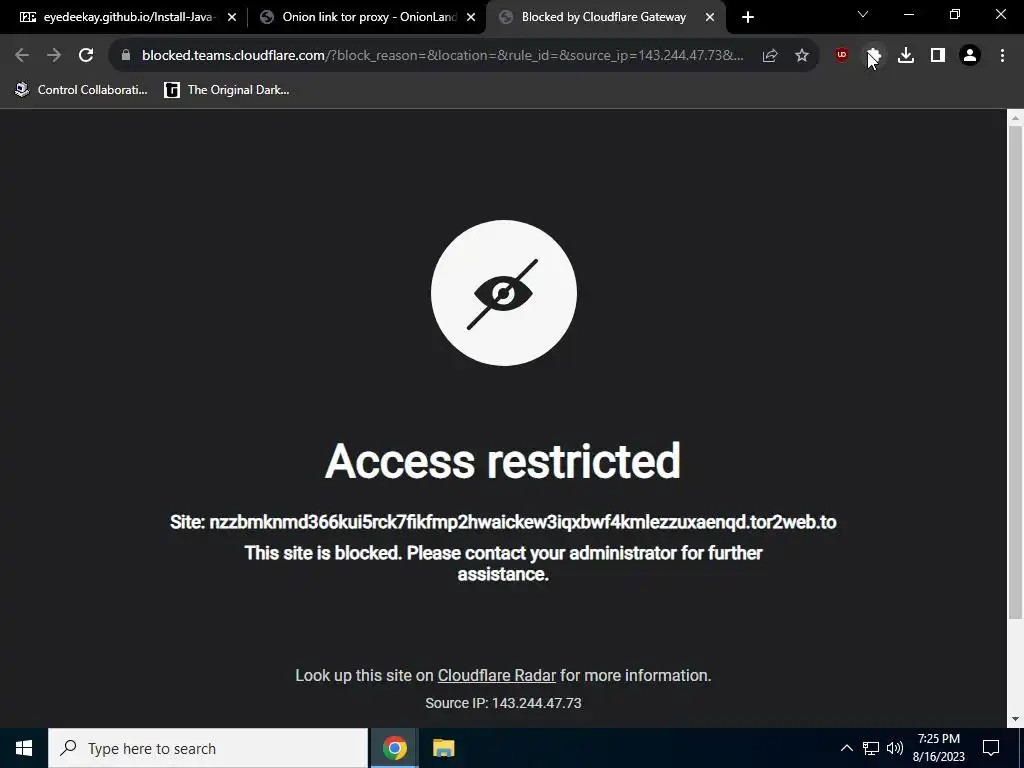Viewport: 1024px width, 768px height.
Task: Open a new browser tab
Action: [748, 18]
